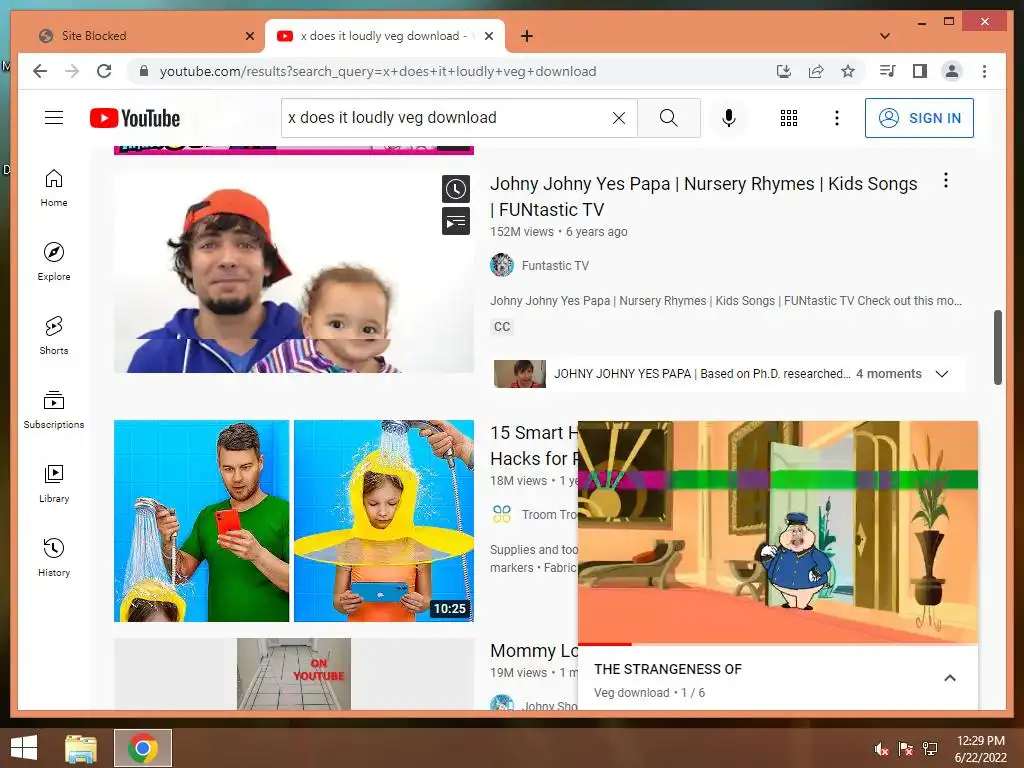Close the Site Blocked tab
This screenshot has width=1024, height=768.
click(249, 36)
